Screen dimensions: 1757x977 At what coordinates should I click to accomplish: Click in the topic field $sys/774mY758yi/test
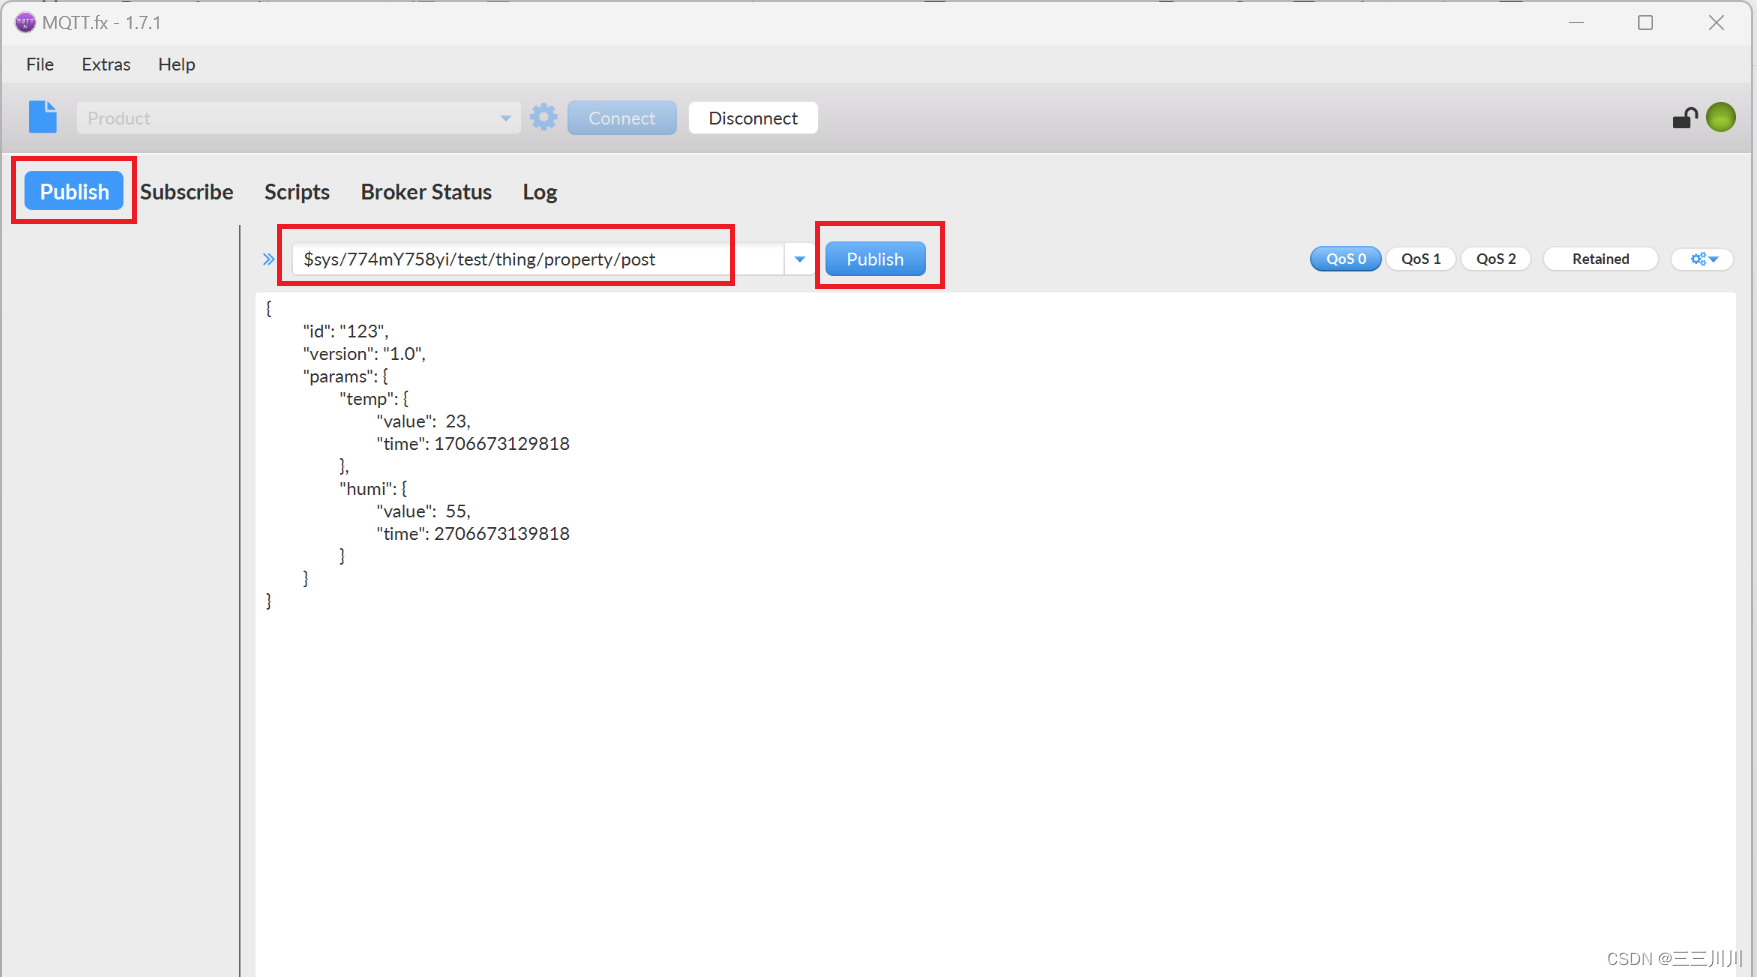pyautogui.click(x=538, y=259)
